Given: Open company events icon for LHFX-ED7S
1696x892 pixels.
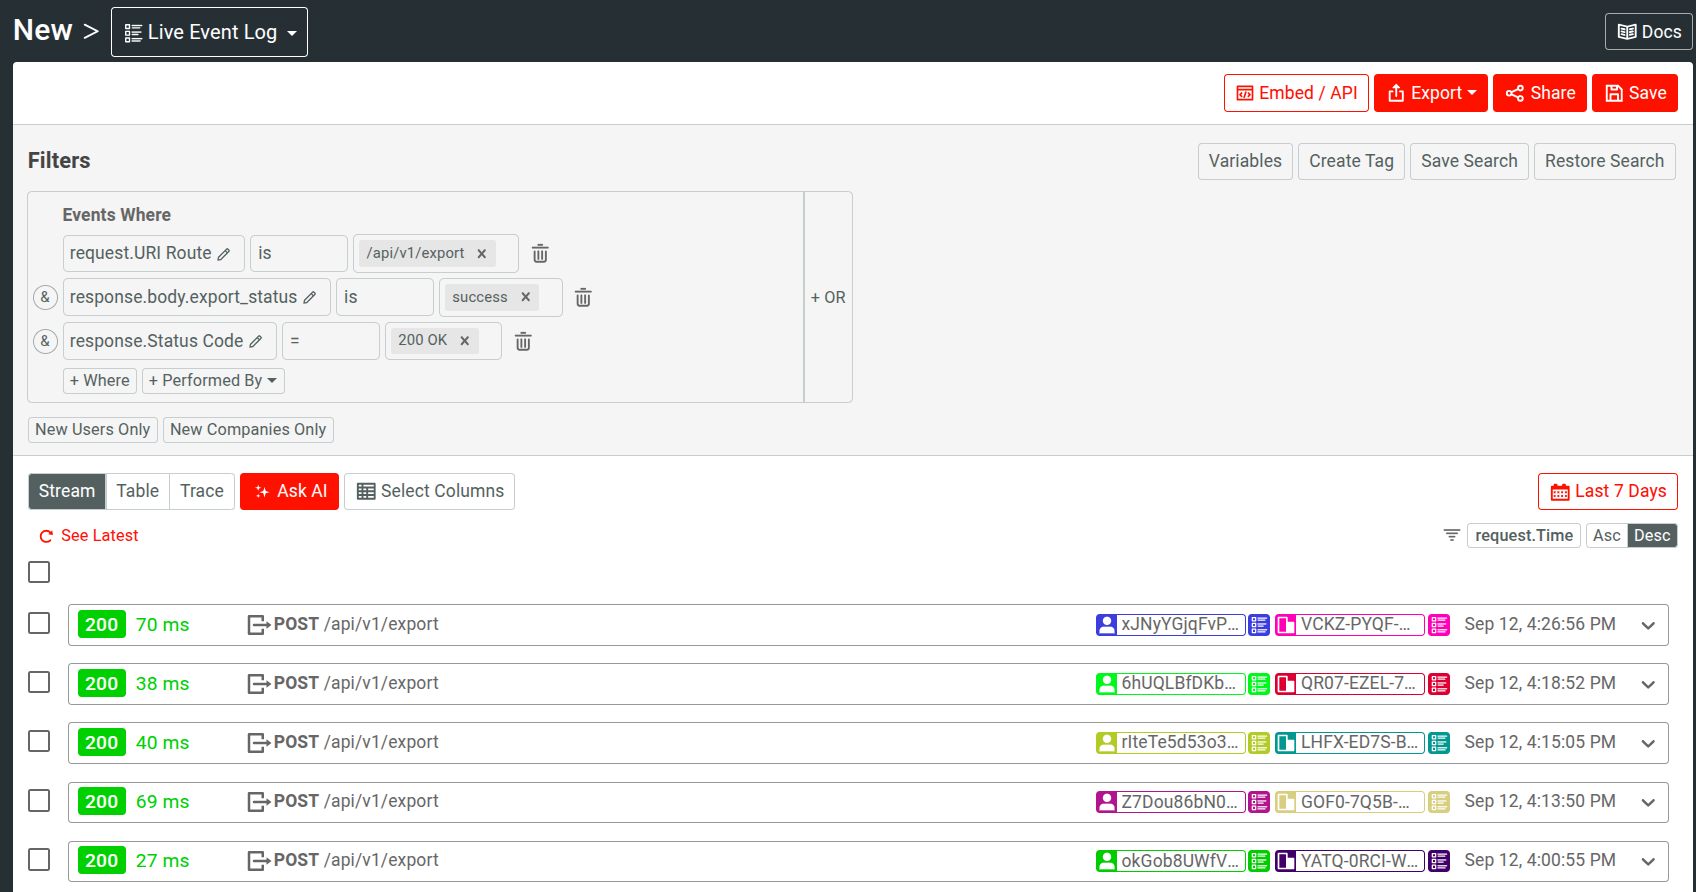Looking at the screenshot, I should click(x=1439, y=743).
